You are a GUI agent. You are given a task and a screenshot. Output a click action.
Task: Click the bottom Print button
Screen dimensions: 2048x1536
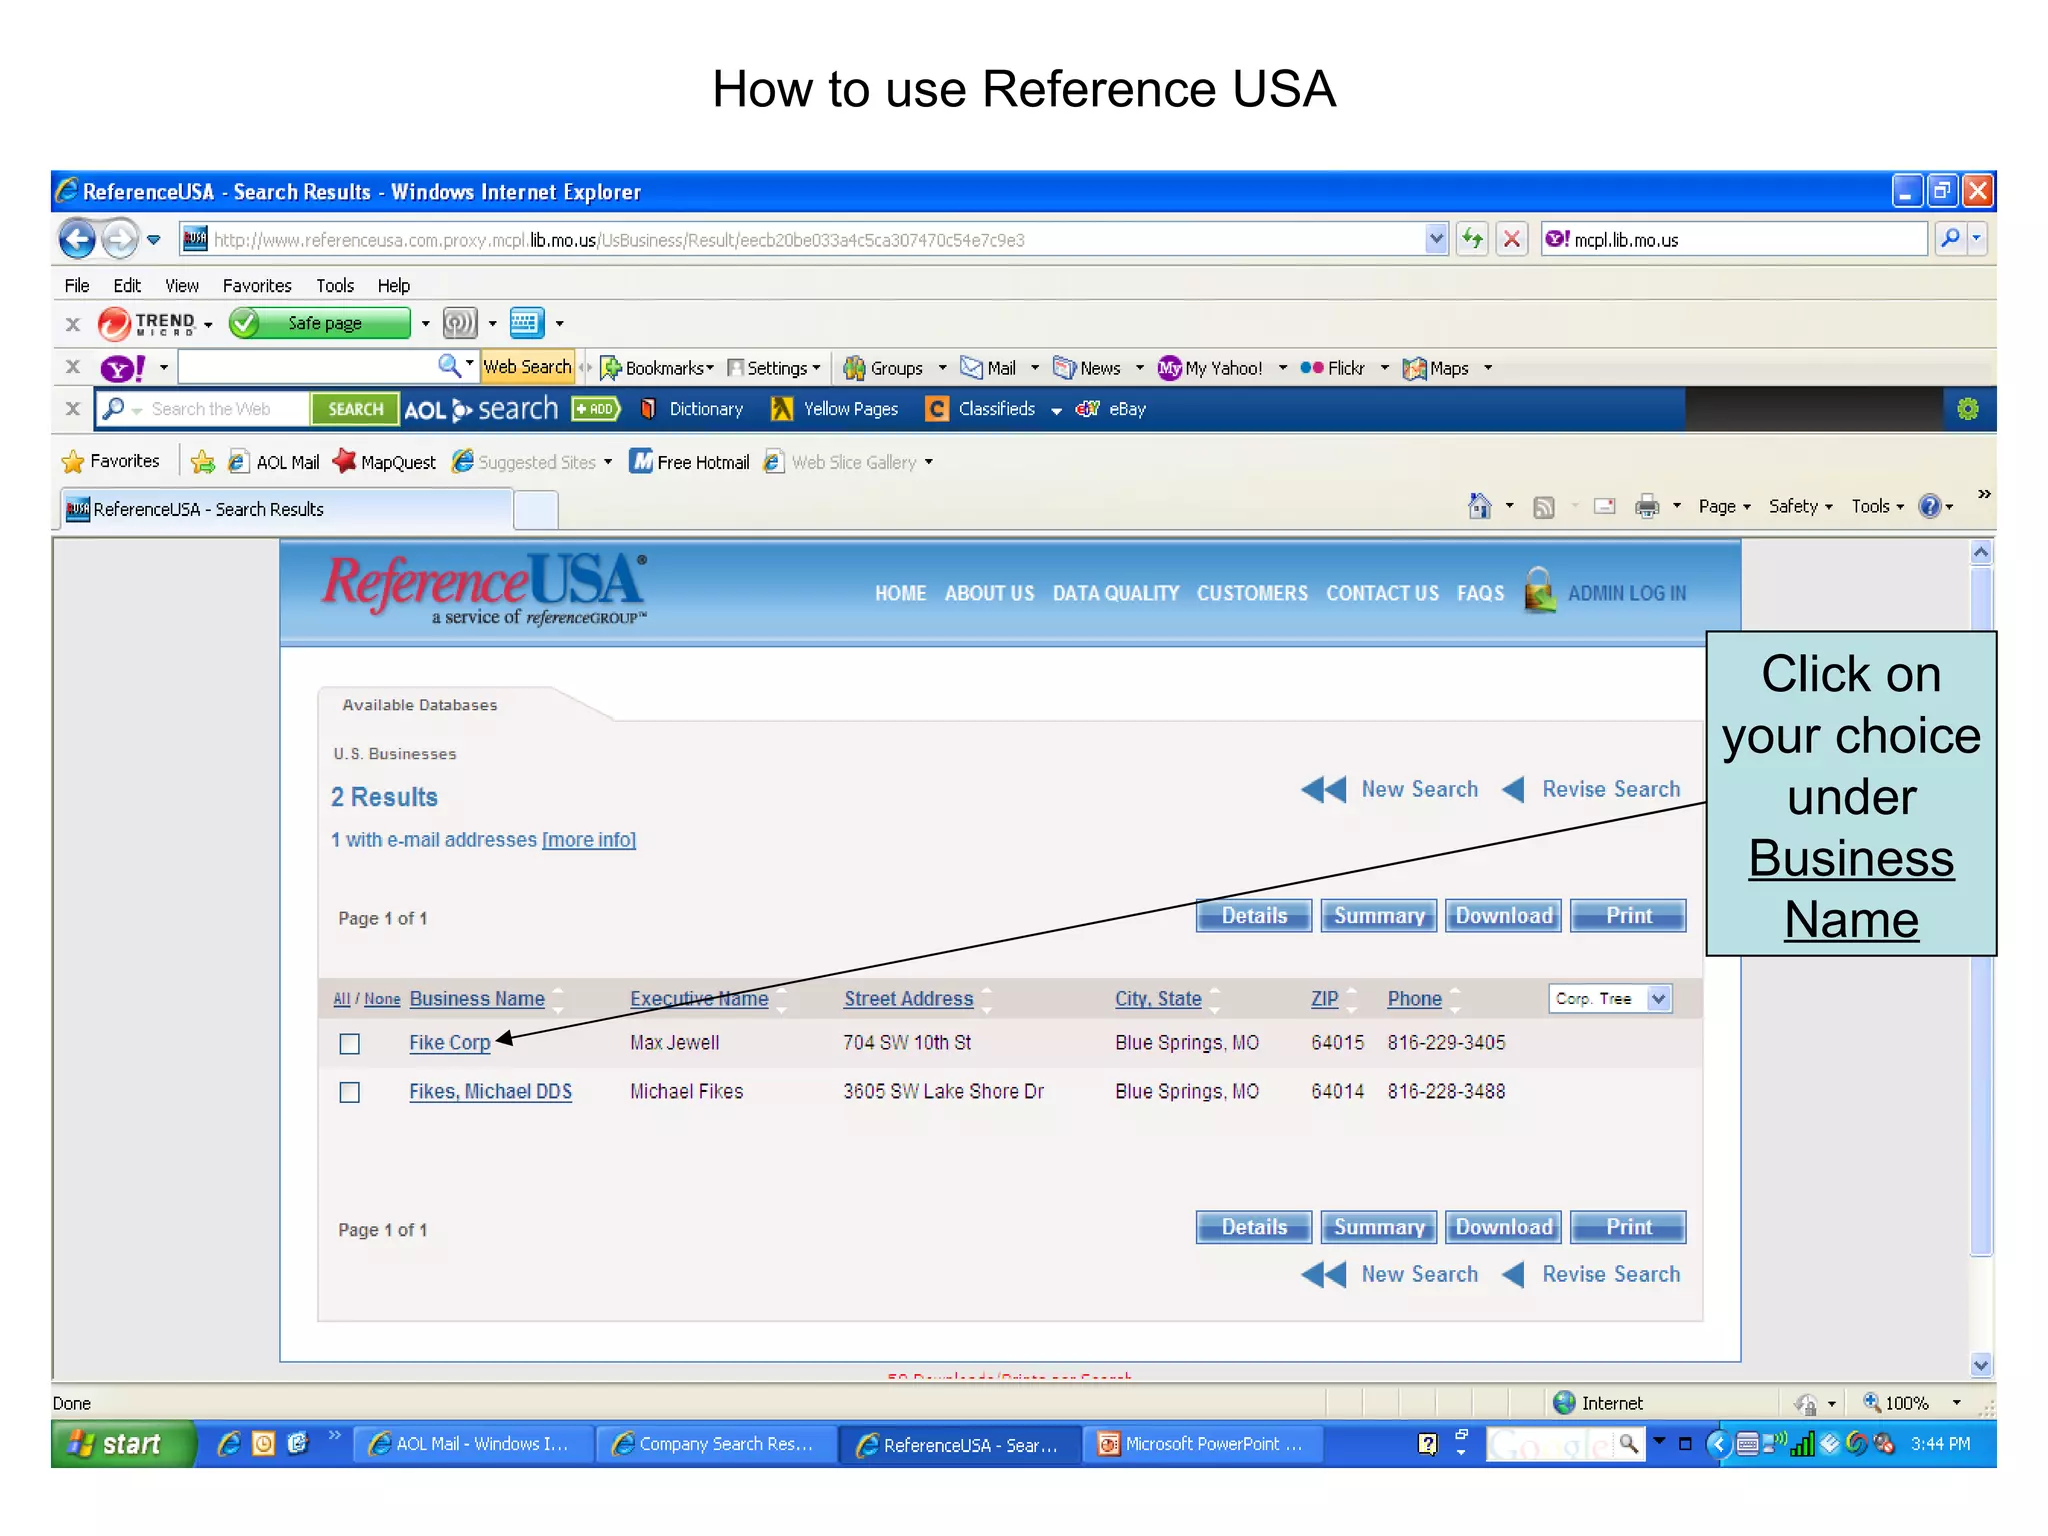pyautogui.click(x=1628, y=1227)
